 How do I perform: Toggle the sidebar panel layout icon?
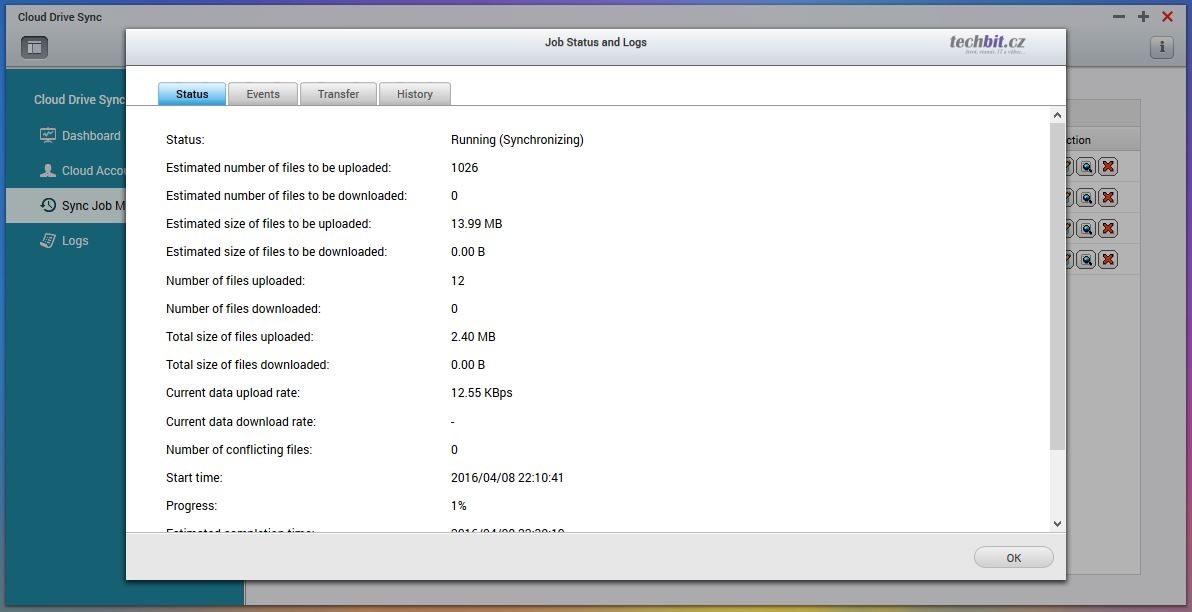35,47
